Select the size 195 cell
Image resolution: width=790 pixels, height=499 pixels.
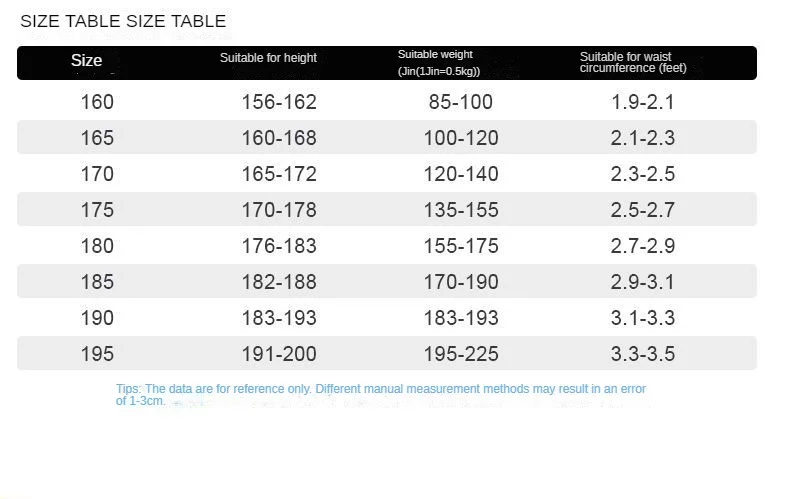pyautogui.click(x=97, y=354)
